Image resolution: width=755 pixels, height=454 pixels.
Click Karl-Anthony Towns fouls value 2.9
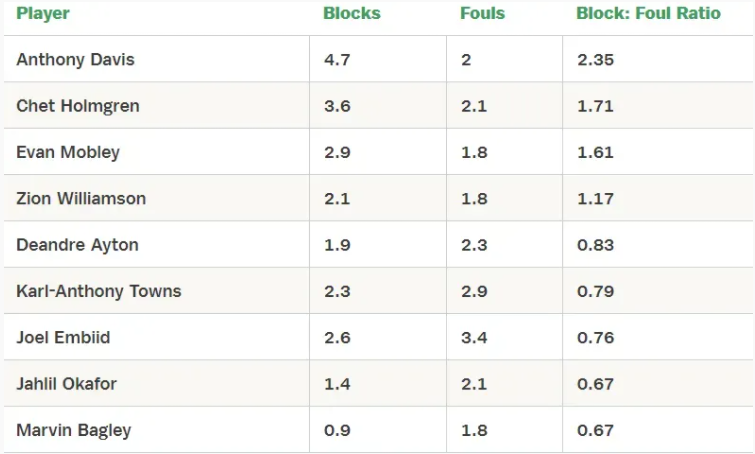[474, 291]
